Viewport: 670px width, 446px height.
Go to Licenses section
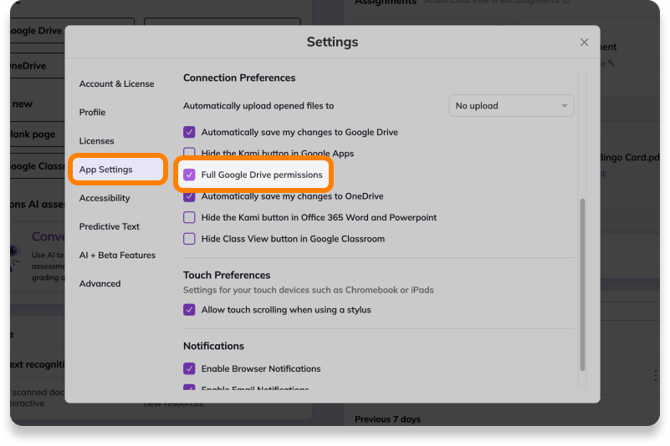click(97, 141)
